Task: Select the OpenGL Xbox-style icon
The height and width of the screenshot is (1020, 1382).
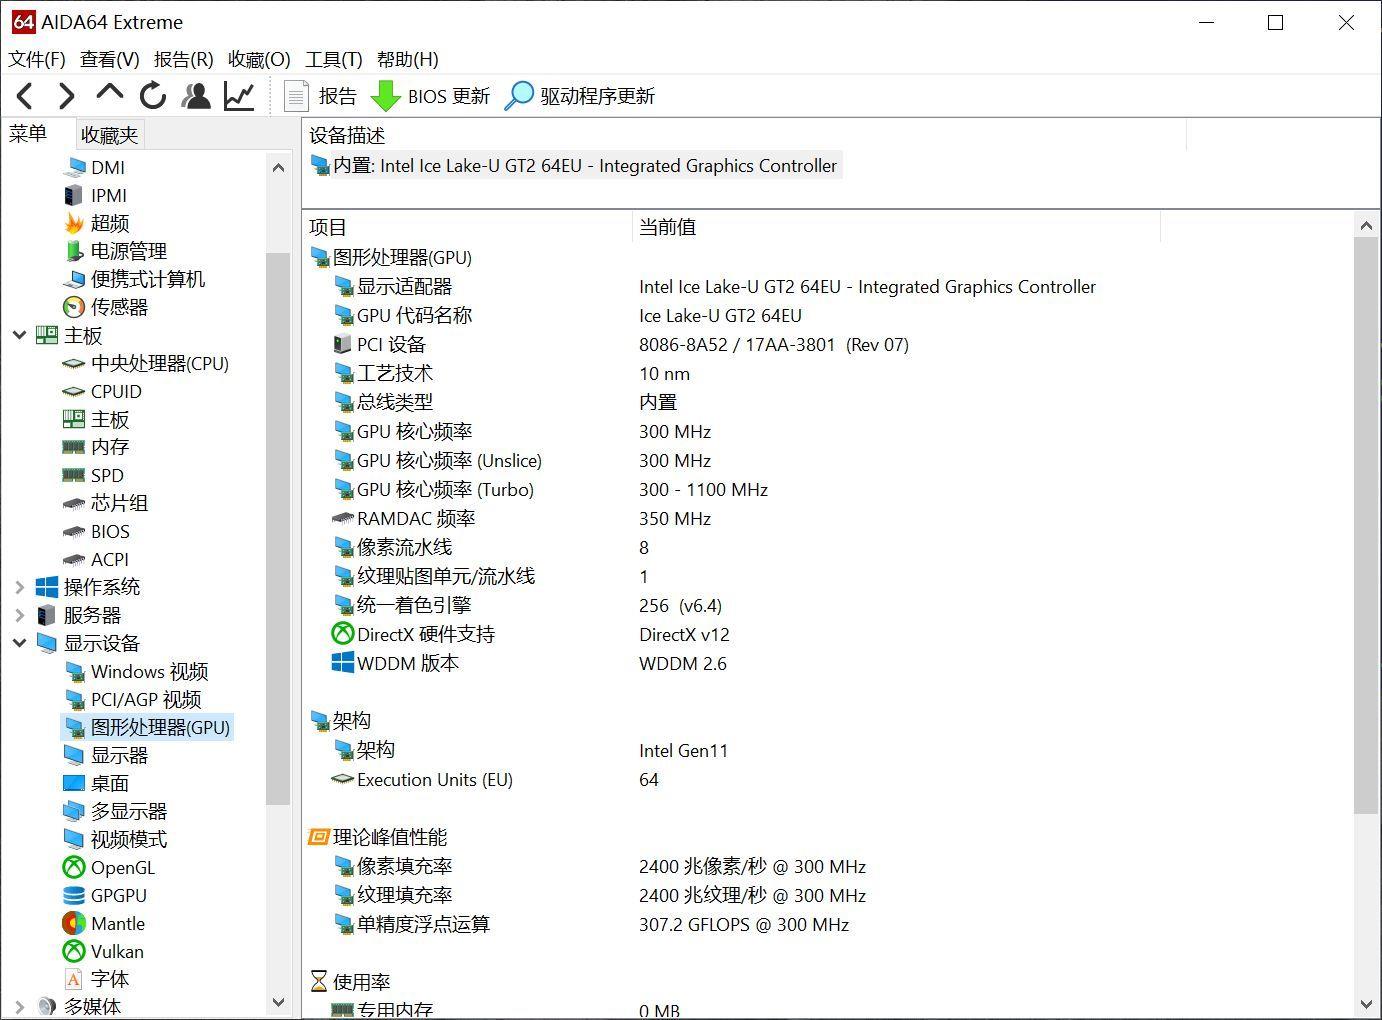Action: click(x=74, y=867)
